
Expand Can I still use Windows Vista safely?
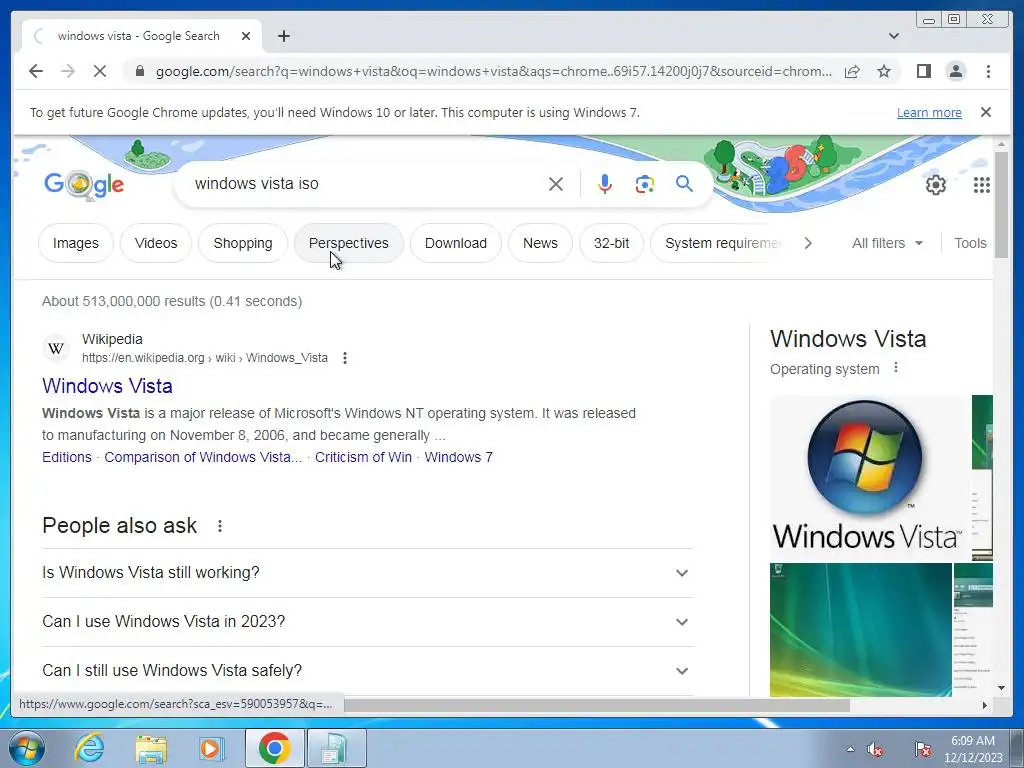(x=368, y=671)
